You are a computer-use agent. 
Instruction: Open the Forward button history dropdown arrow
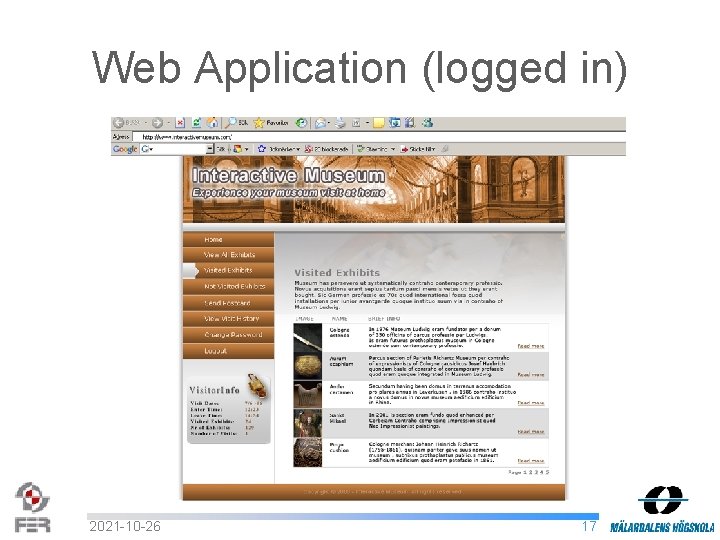click(169, 123)
